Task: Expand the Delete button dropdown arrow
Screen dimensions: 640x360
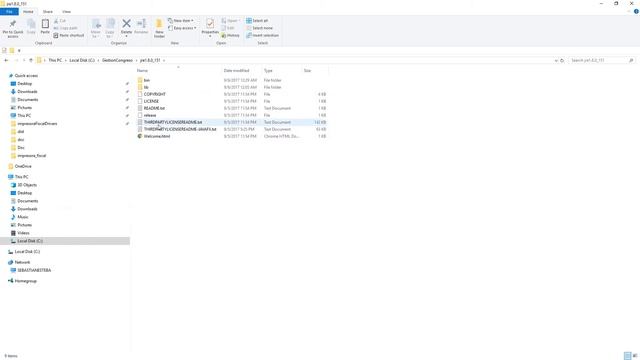Action: pos(127,37)
